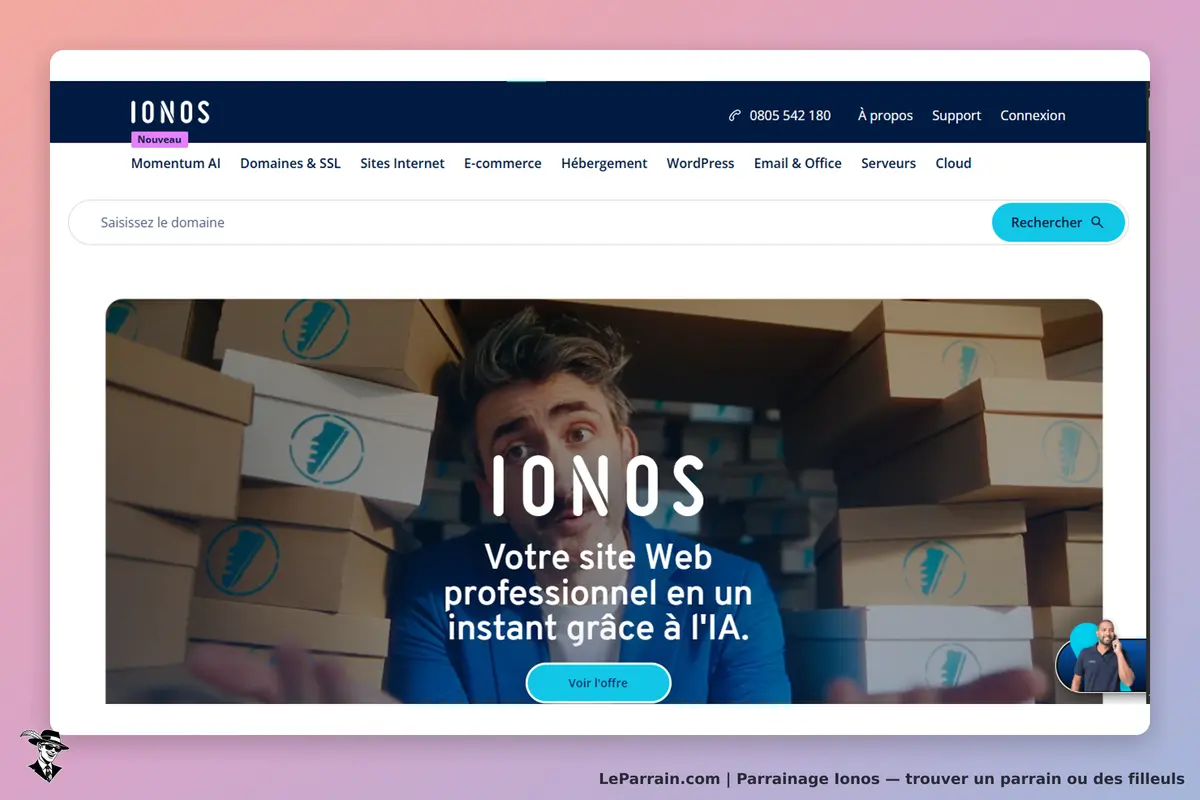1200x800 pixels.
Task: Open the Email & Office menu
Action: (797, 163)
